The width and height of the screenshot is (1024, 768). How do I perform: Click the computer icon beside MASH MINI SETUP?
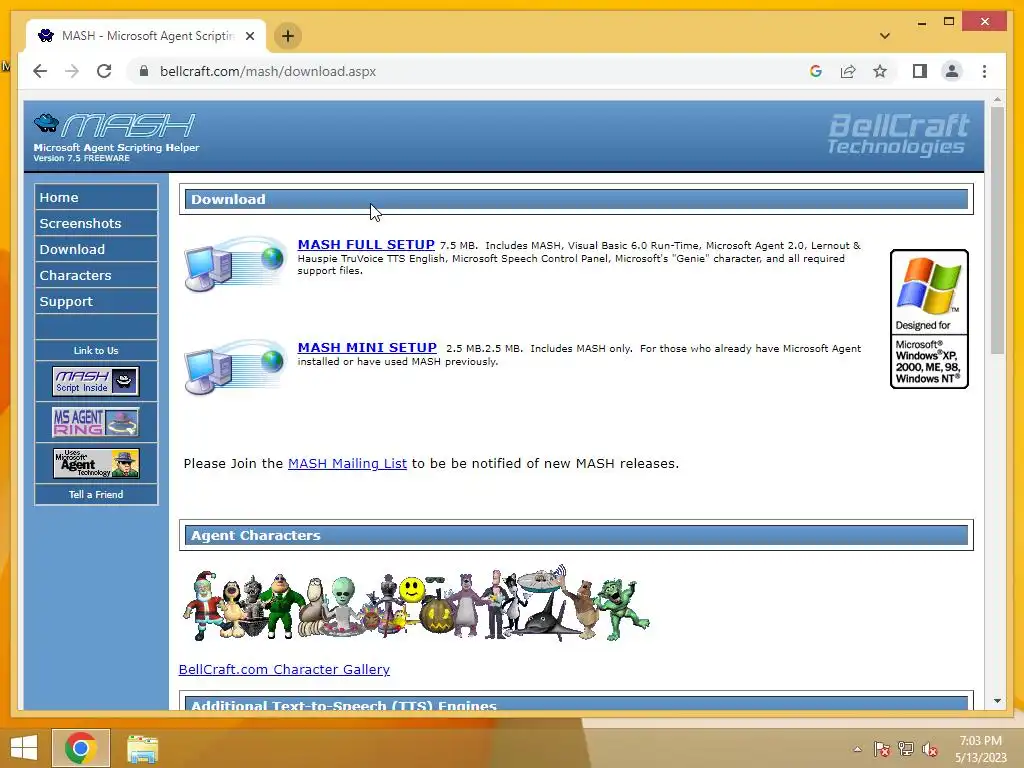tap(235, 367)
